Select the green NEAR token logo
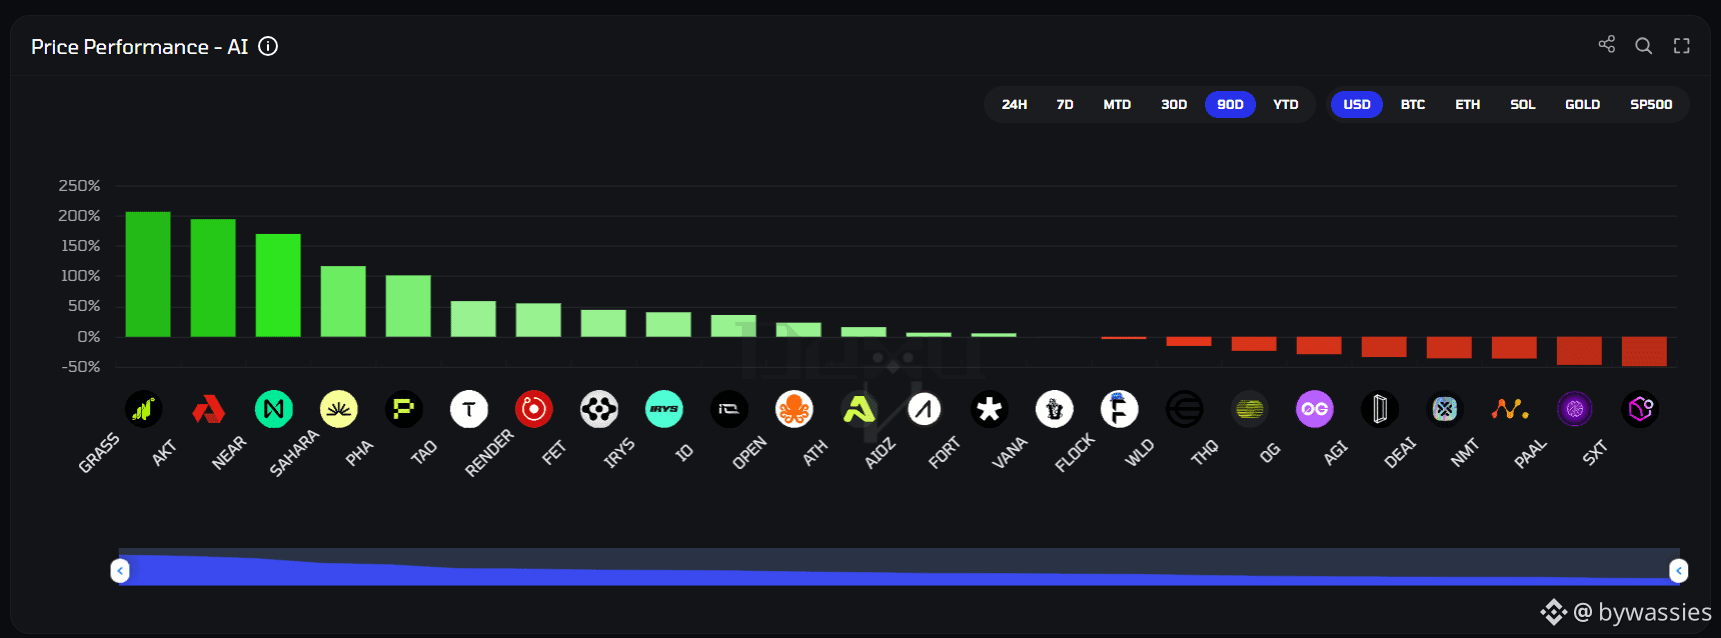 (274, 409)
